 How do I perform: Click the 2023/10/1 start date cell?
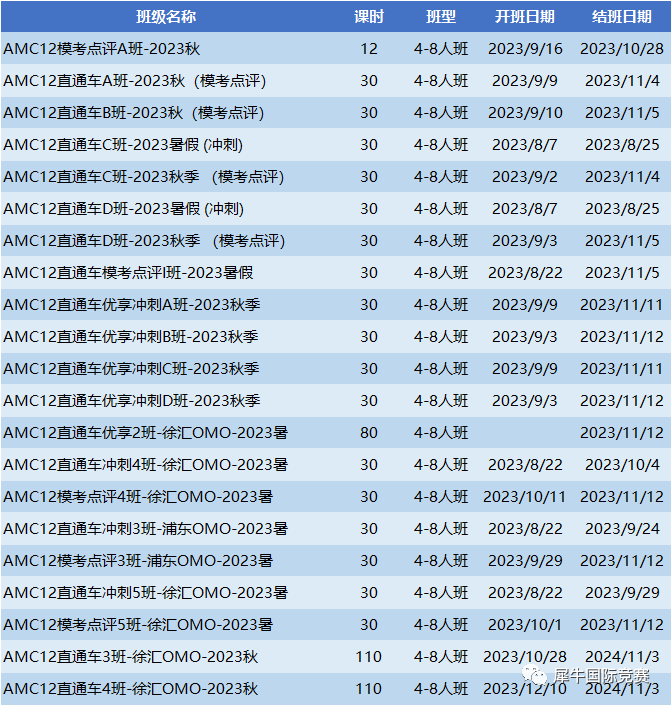(x=525, y=625)
